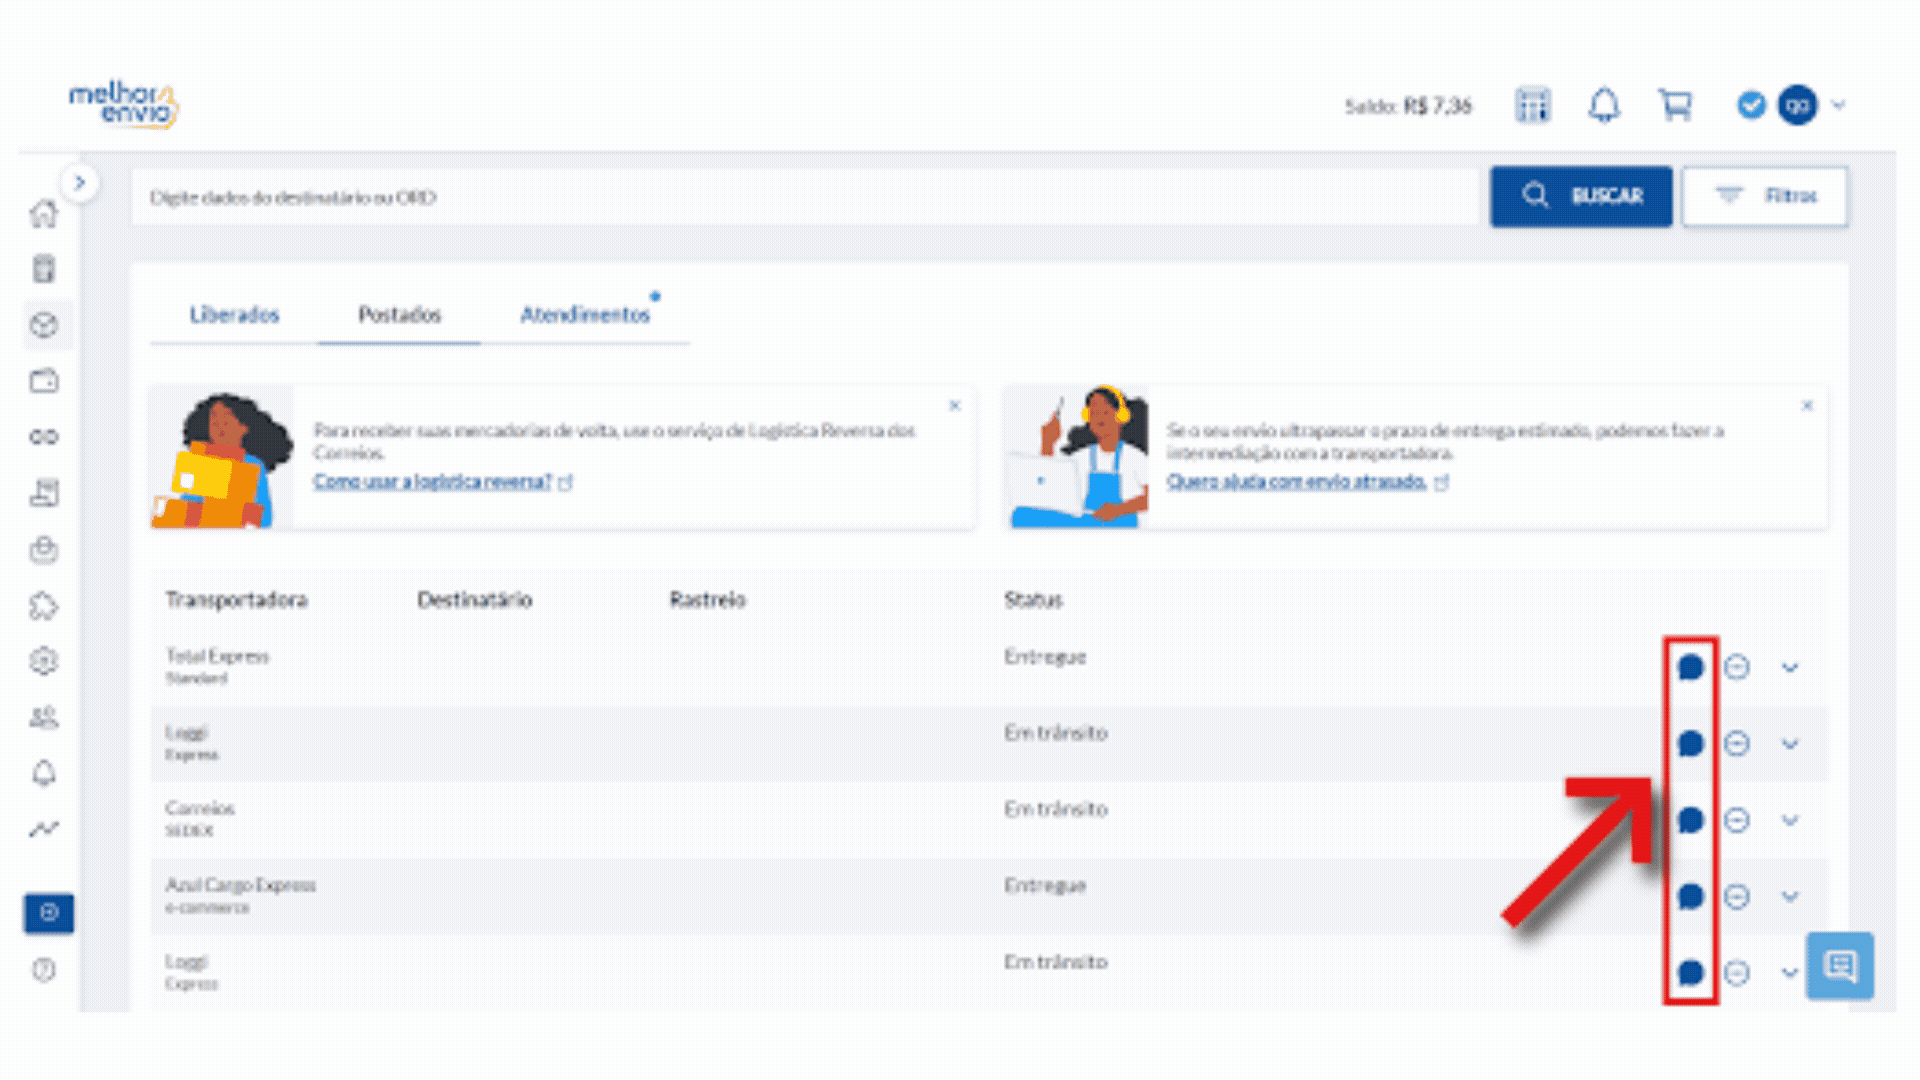The width and height of the screenshot is (1920, 1080).
Task: Click minus icon on Total Express row
Action: tap(1737, 667)
